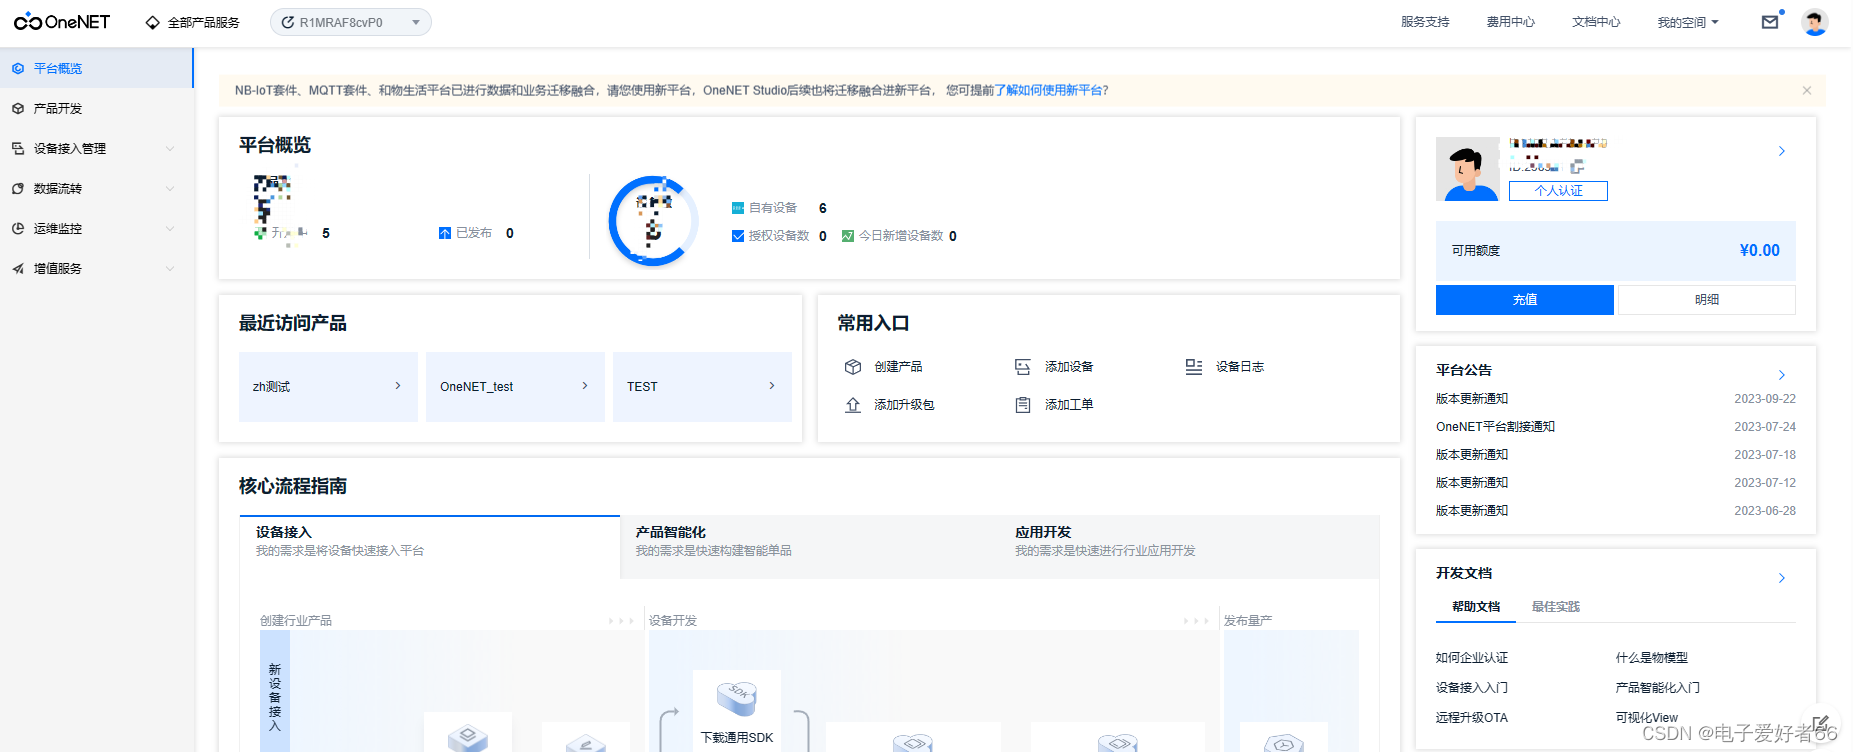Screen dimensions: 1853x752
Task: Click the ¥0.00 available balance value
Action: click(x=1760, y=251)
